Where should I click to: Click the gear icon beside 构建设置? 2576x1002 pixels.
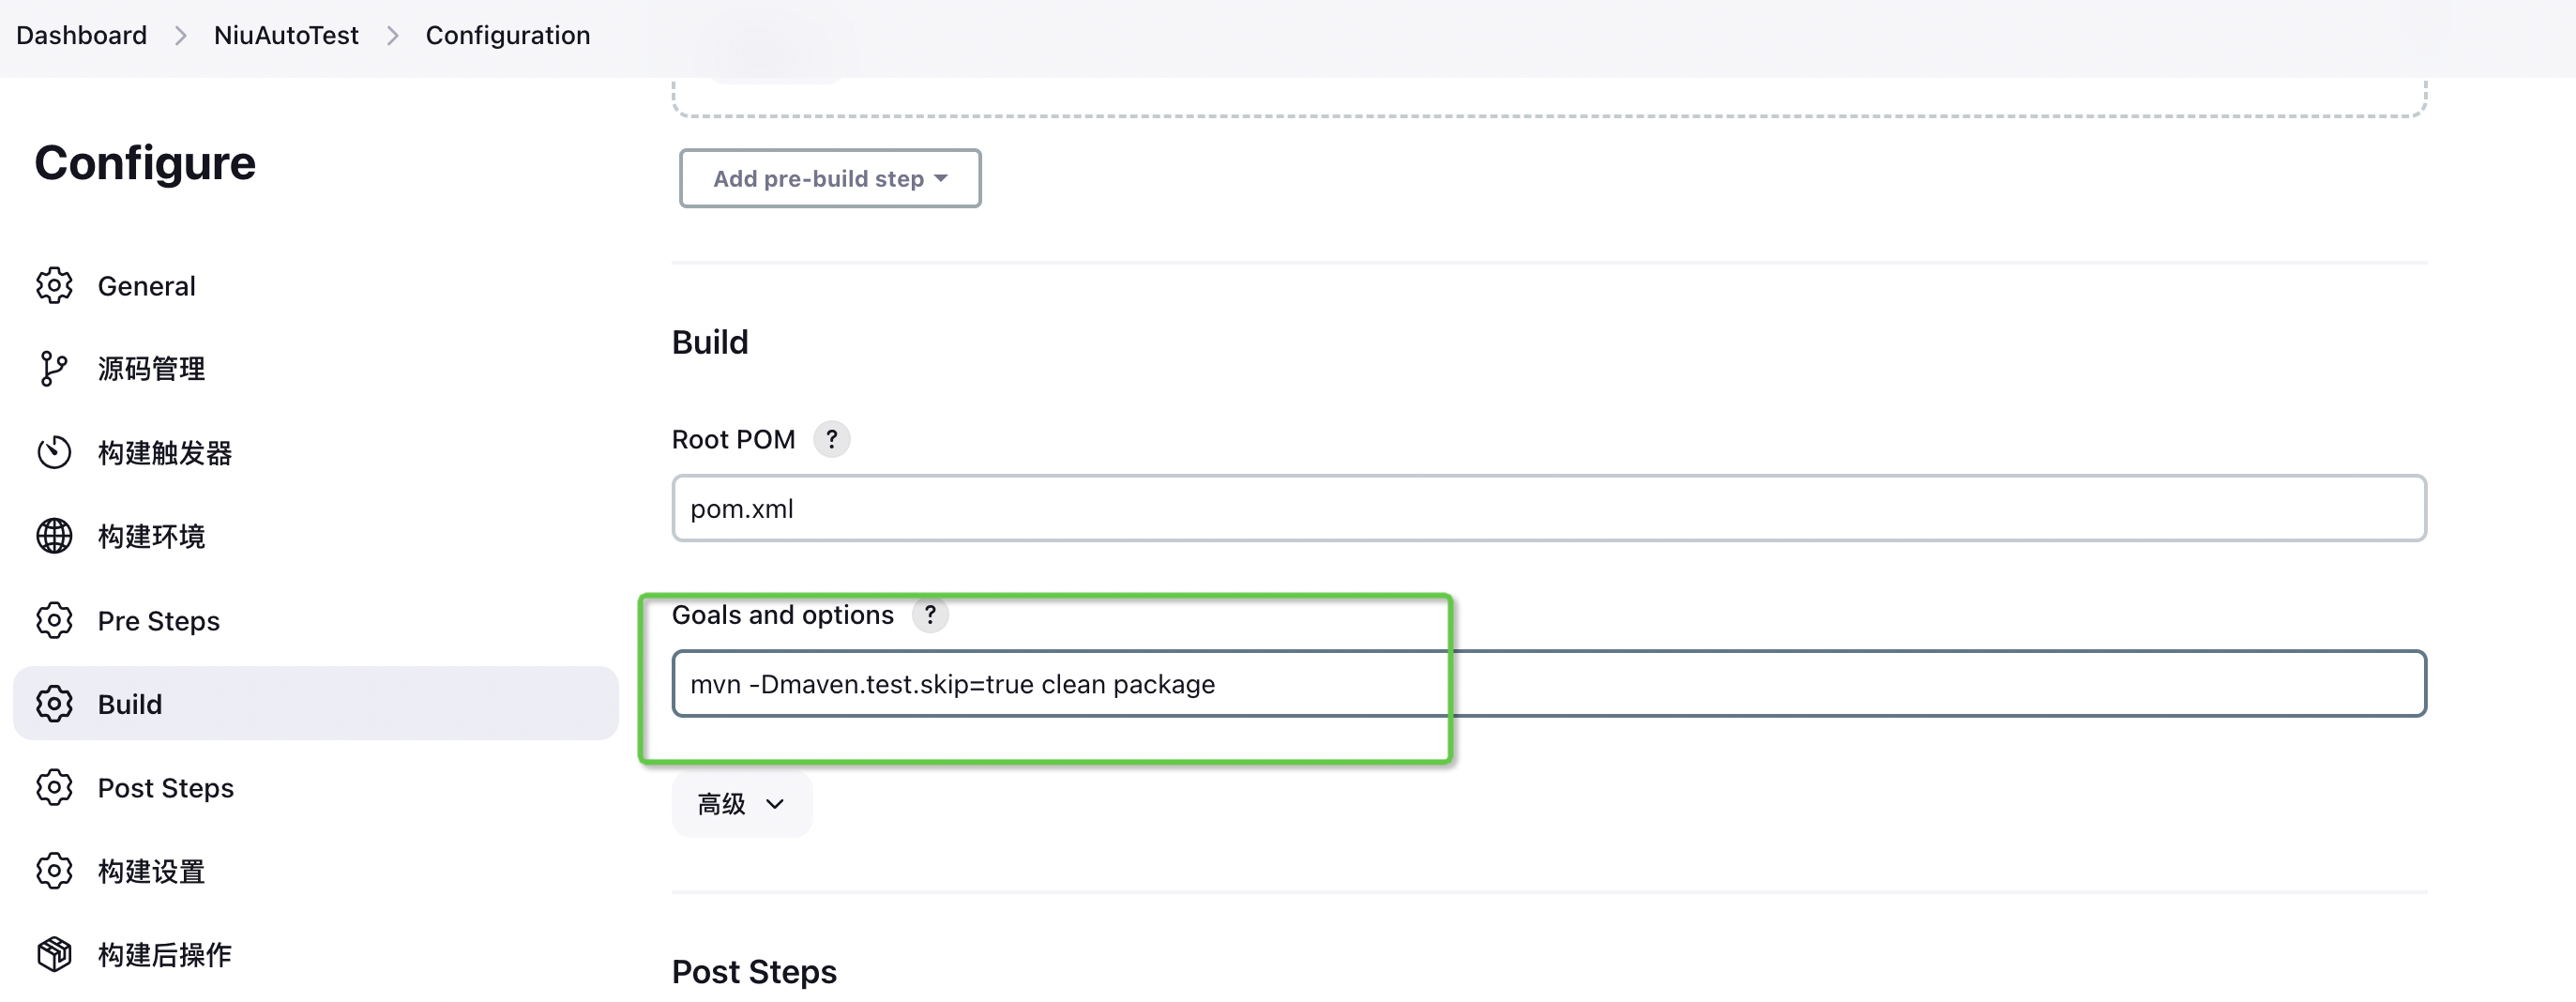tap(54, 872)
